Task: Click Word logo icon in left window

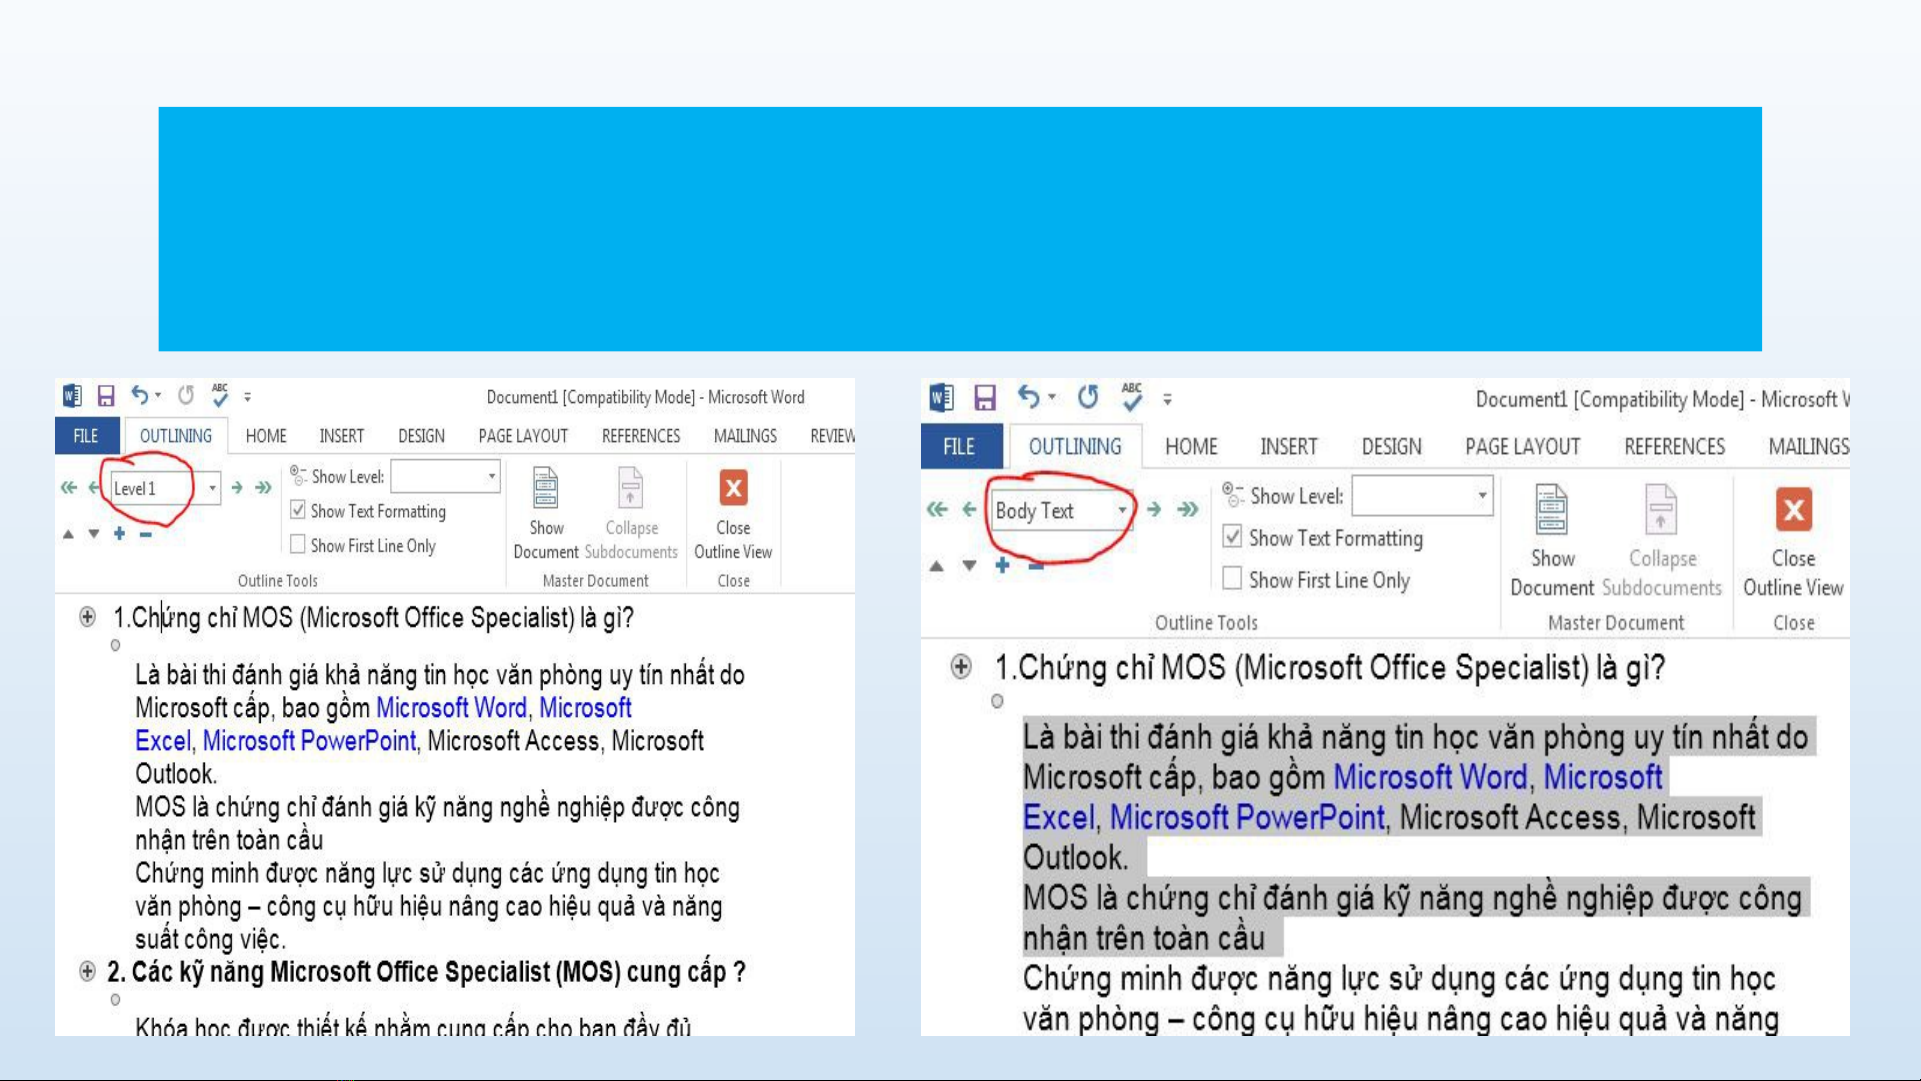Action: (72, 396)
